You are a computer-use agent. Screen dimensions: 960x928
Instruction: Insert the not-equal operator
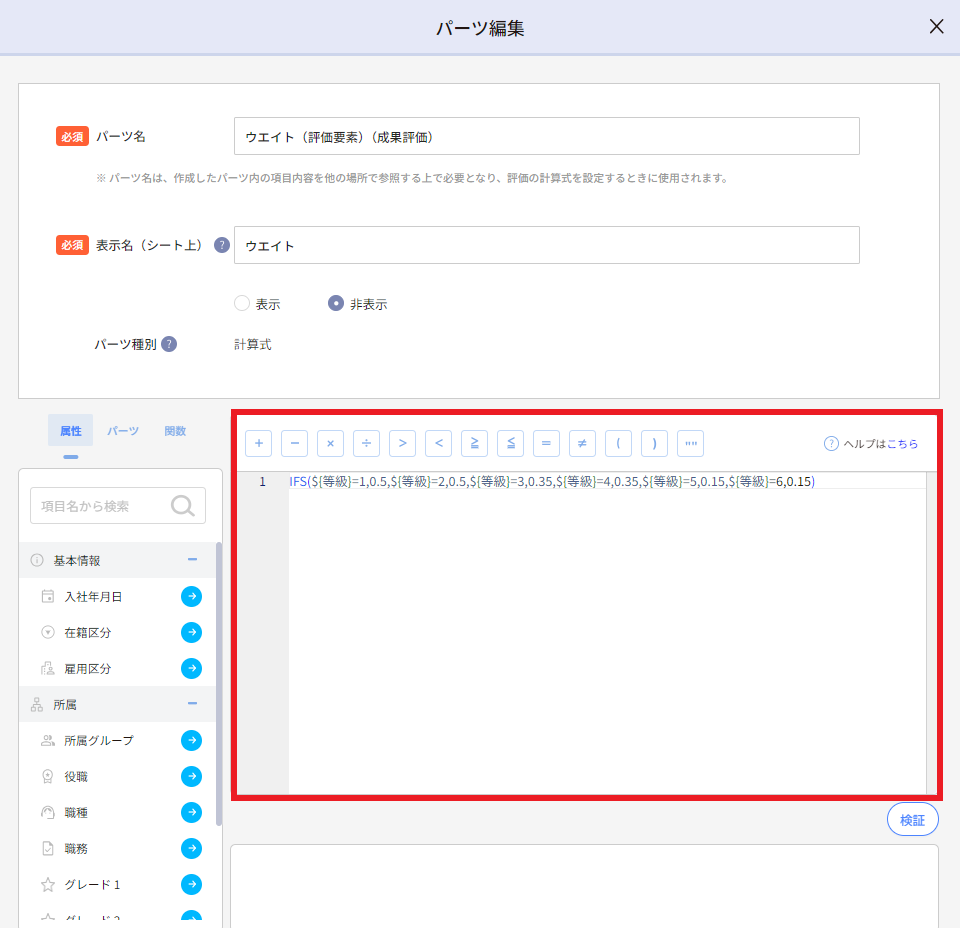tap(582, 443)
